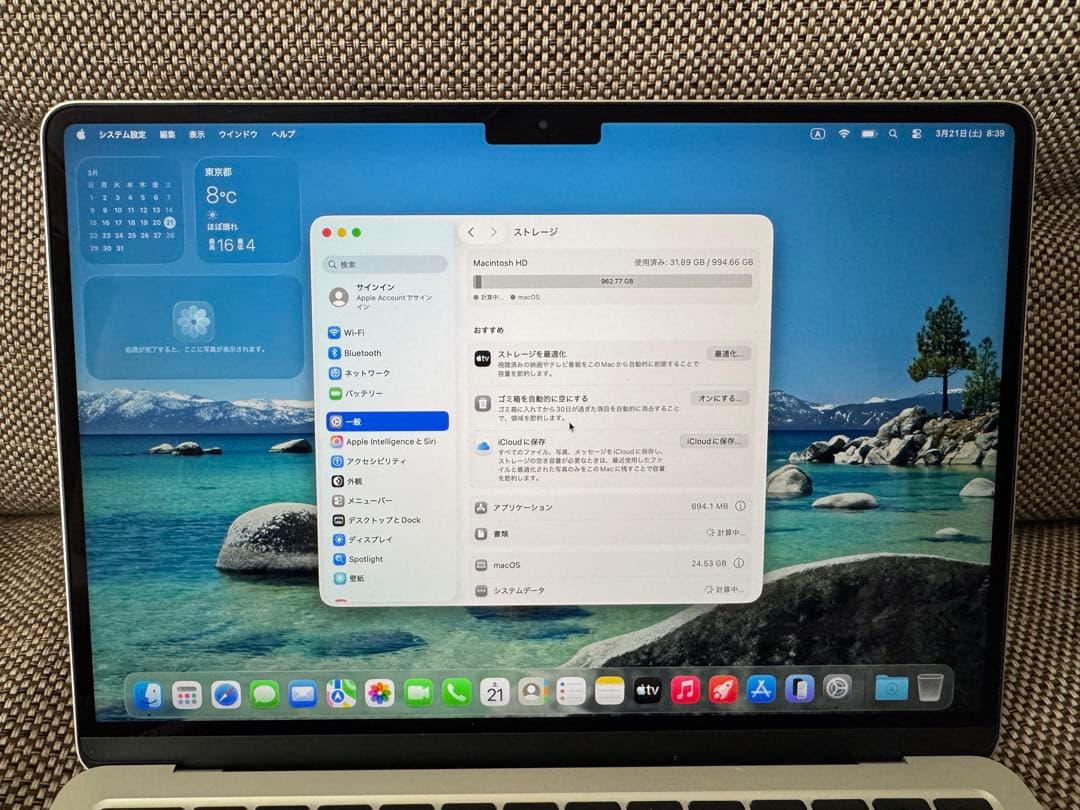Launch FaceTime from the Dock
1080x810 pixels.
click(x=418, y=693)
